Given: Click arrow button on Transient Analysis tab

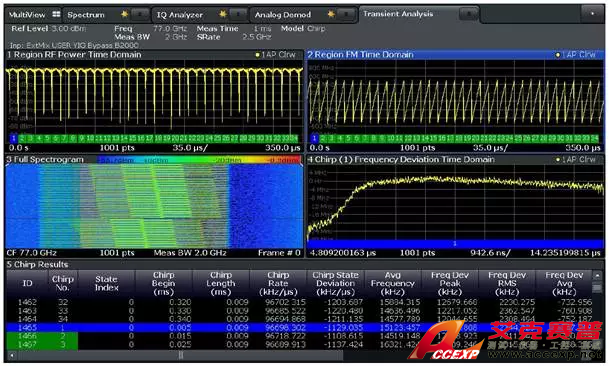Looking at the screenshot, I should [468, 14].
